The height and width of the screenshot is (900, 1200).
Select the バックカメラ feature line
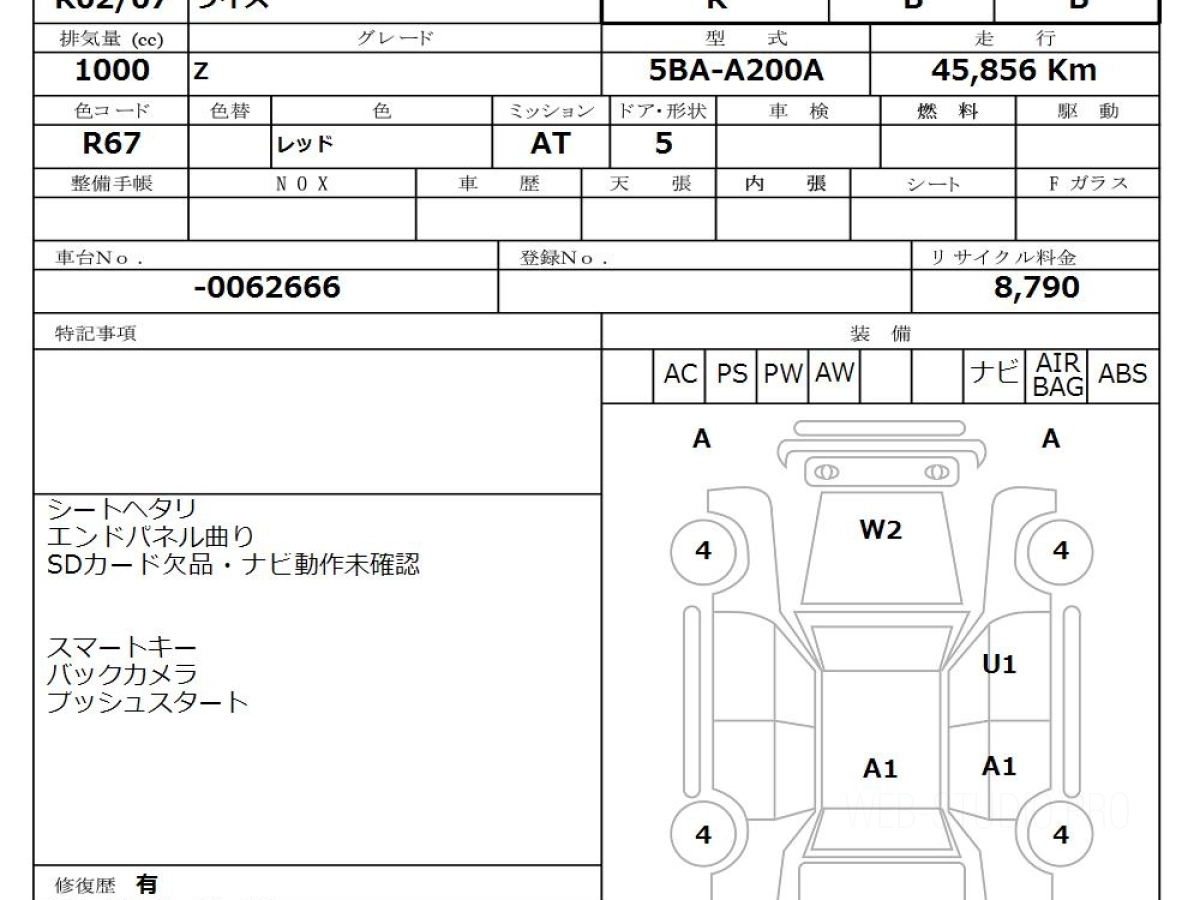tap(121, 675)
